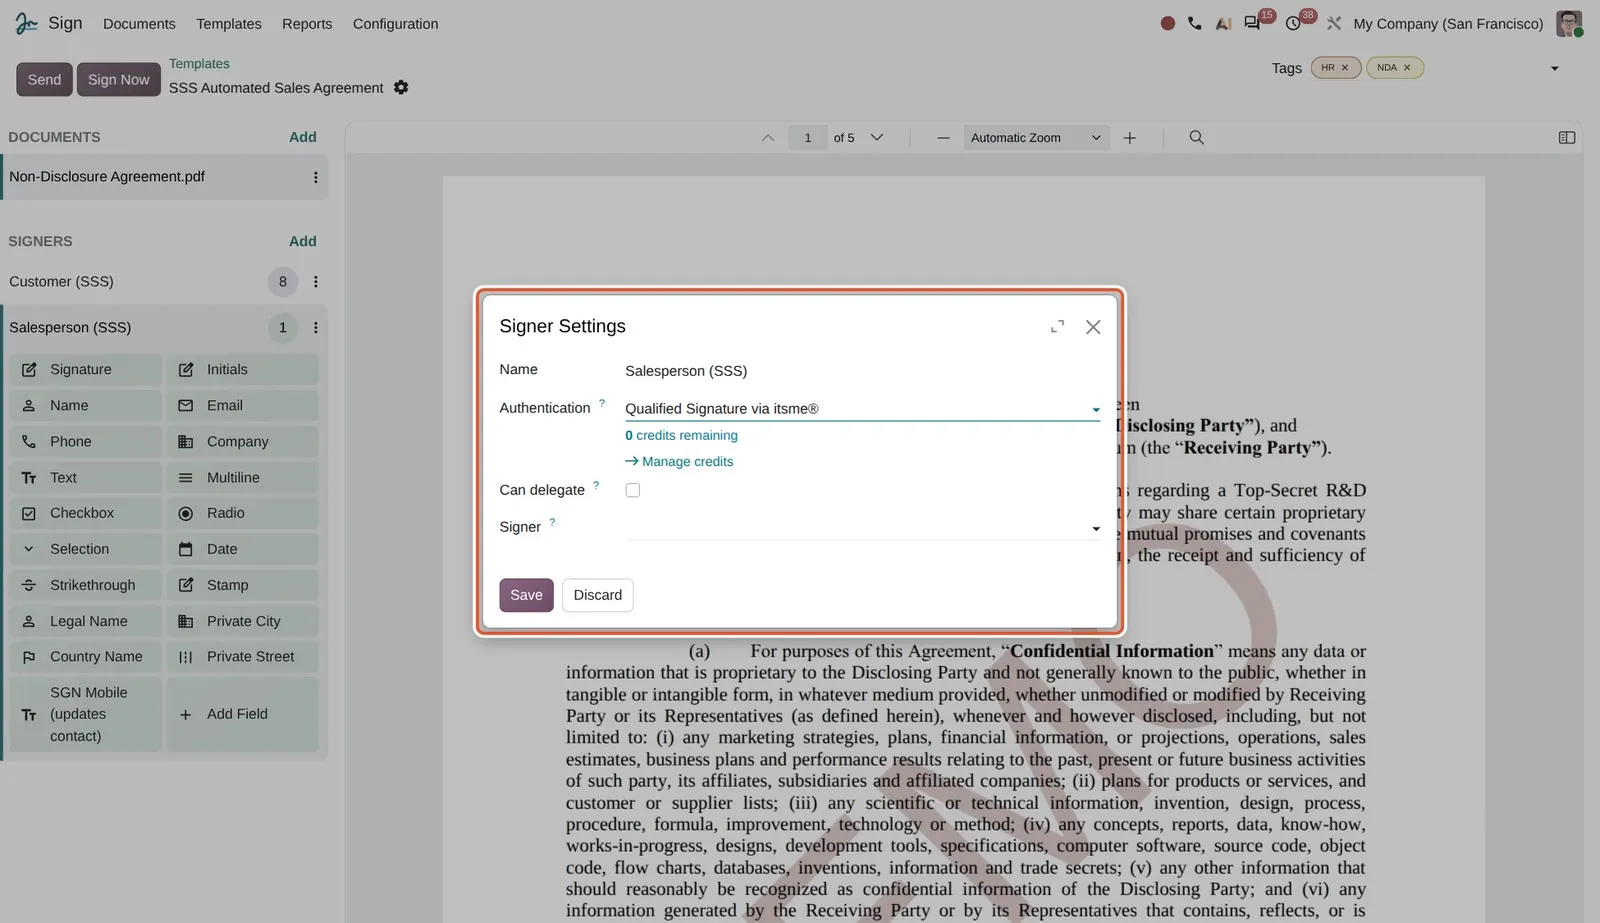Click the debug tools wrench icon
The height and width of the screenshot is (923, 1600).
(1334, 23)
